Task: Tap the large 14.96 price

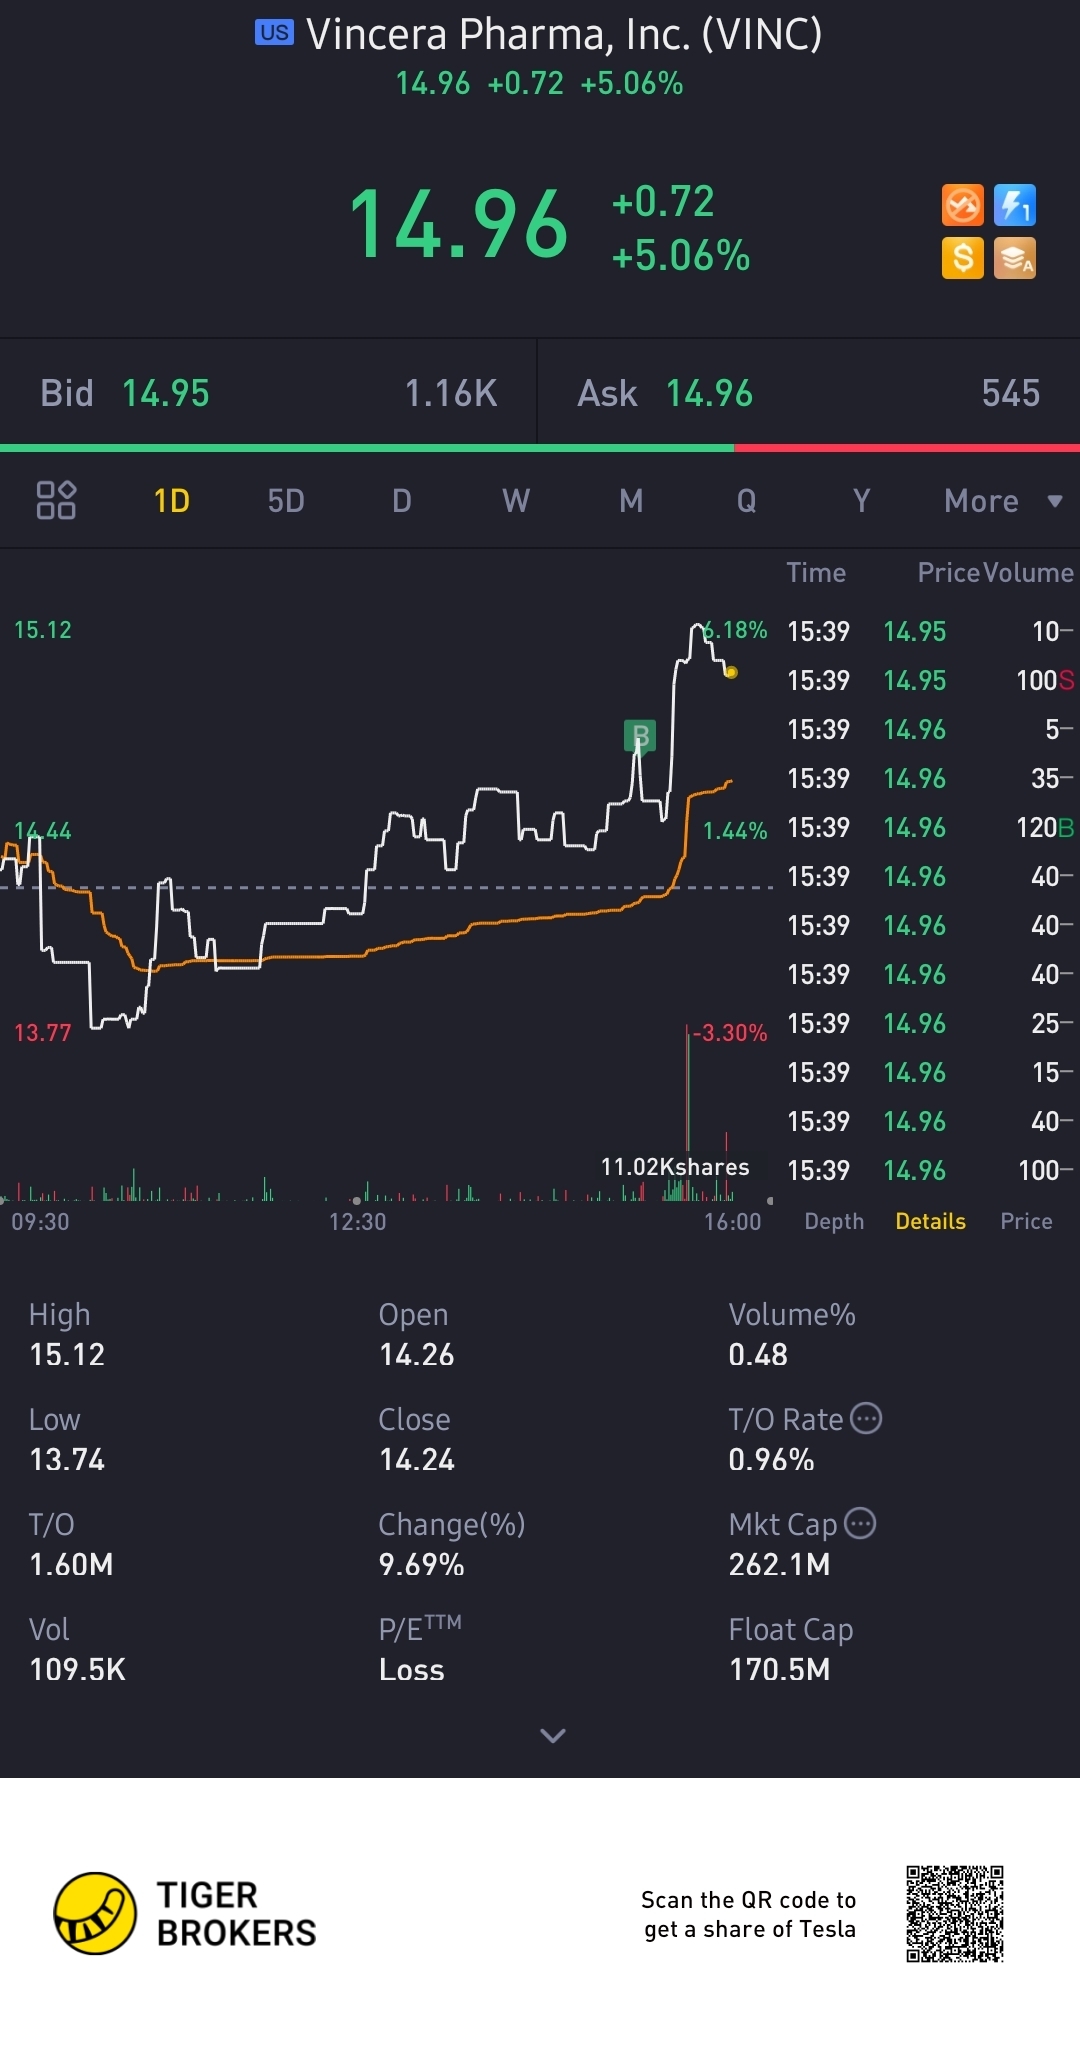Action: (x=459, y=225)
